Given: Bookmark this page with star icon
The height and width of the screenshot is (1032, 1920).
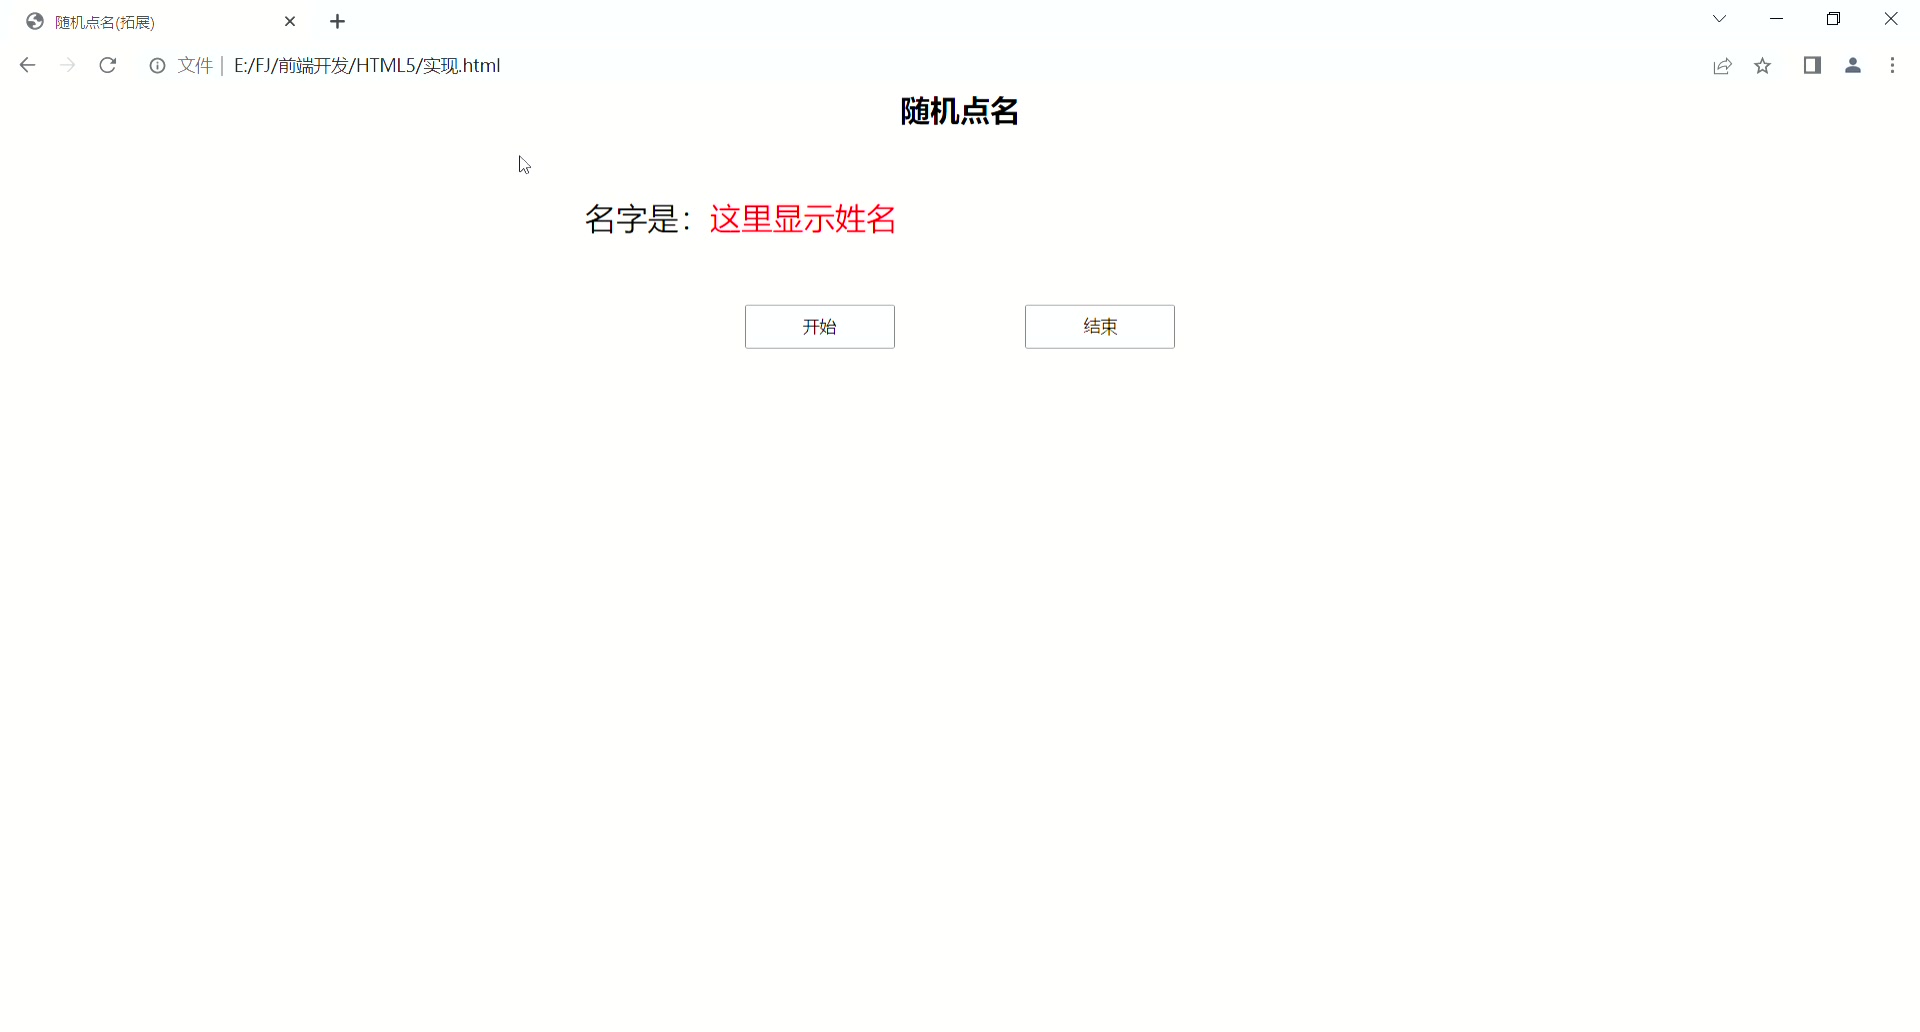Looking at the screenshot, I should coord(1762,66).
